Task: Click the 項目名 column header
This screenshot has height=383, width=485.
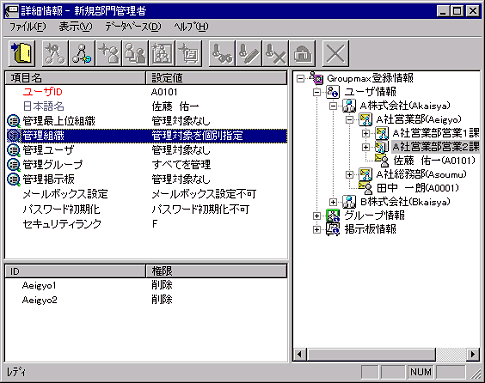Action: click(75, 78)
